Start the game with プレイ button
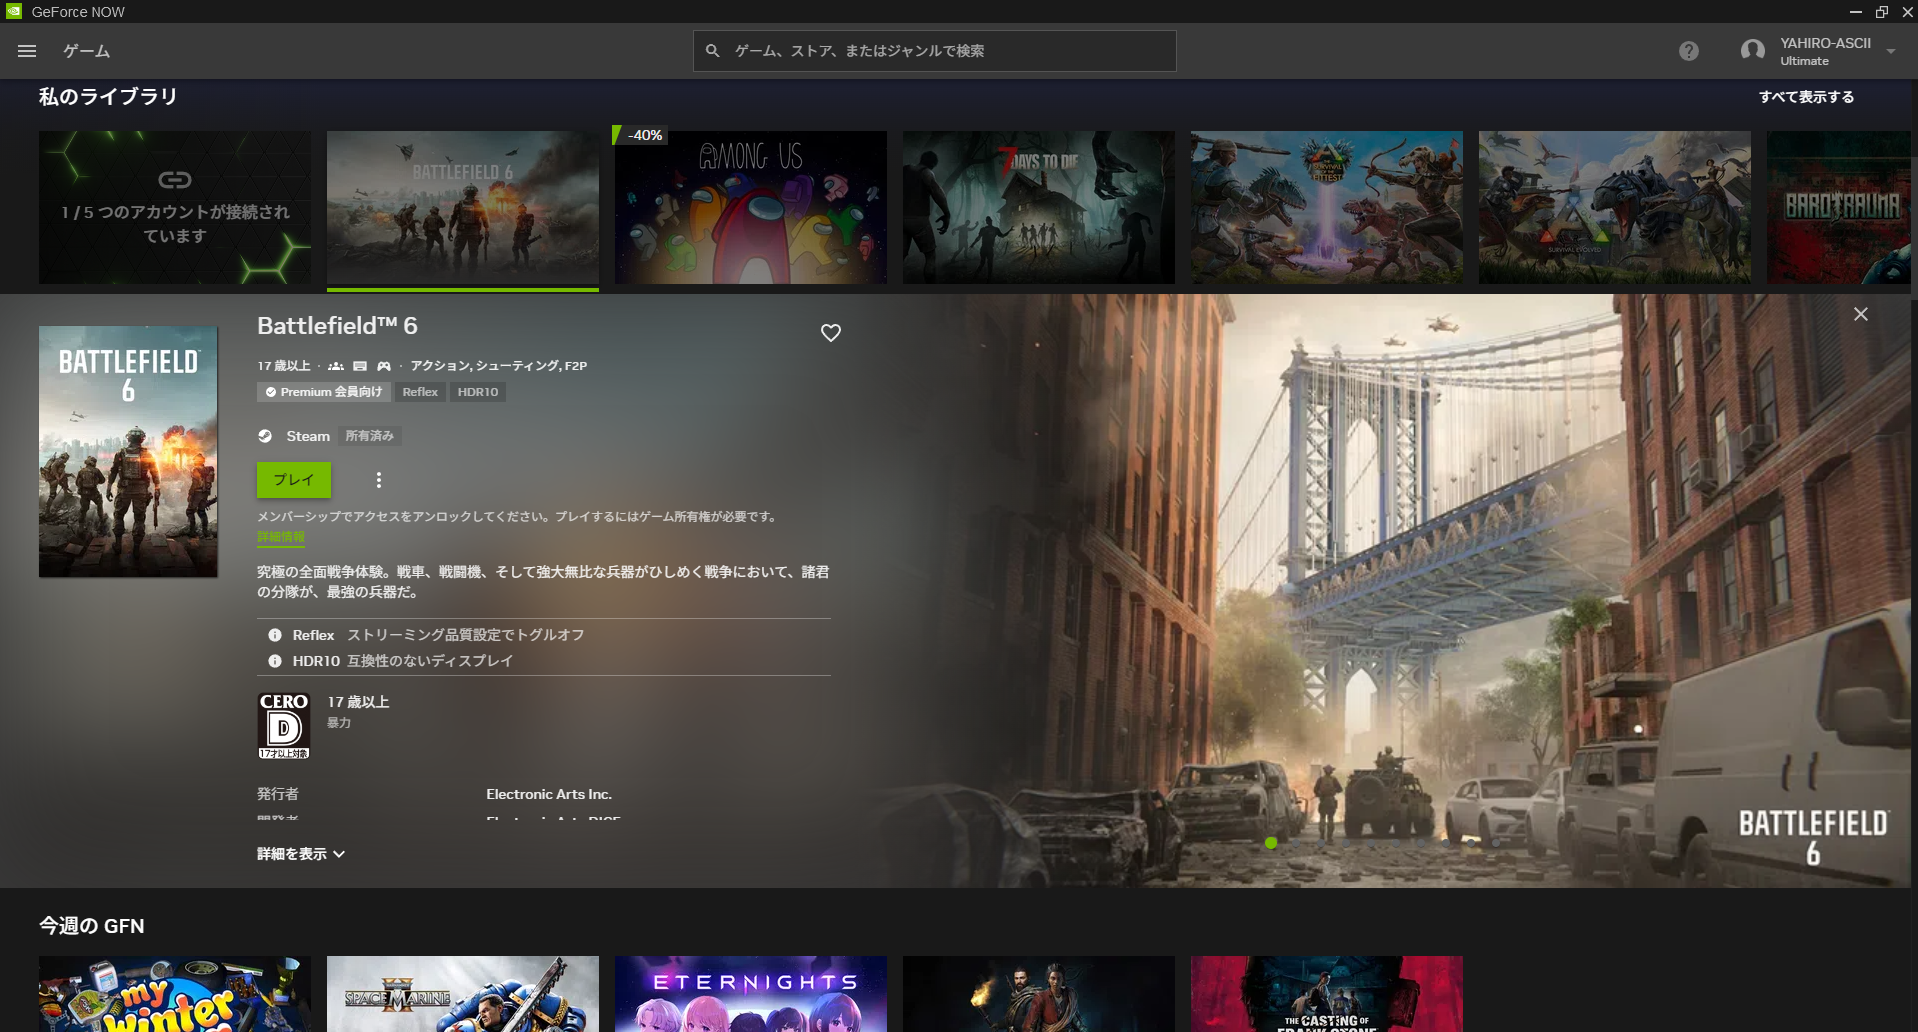Screen dimensions: 1918x1032 click(x=294, y=480)
